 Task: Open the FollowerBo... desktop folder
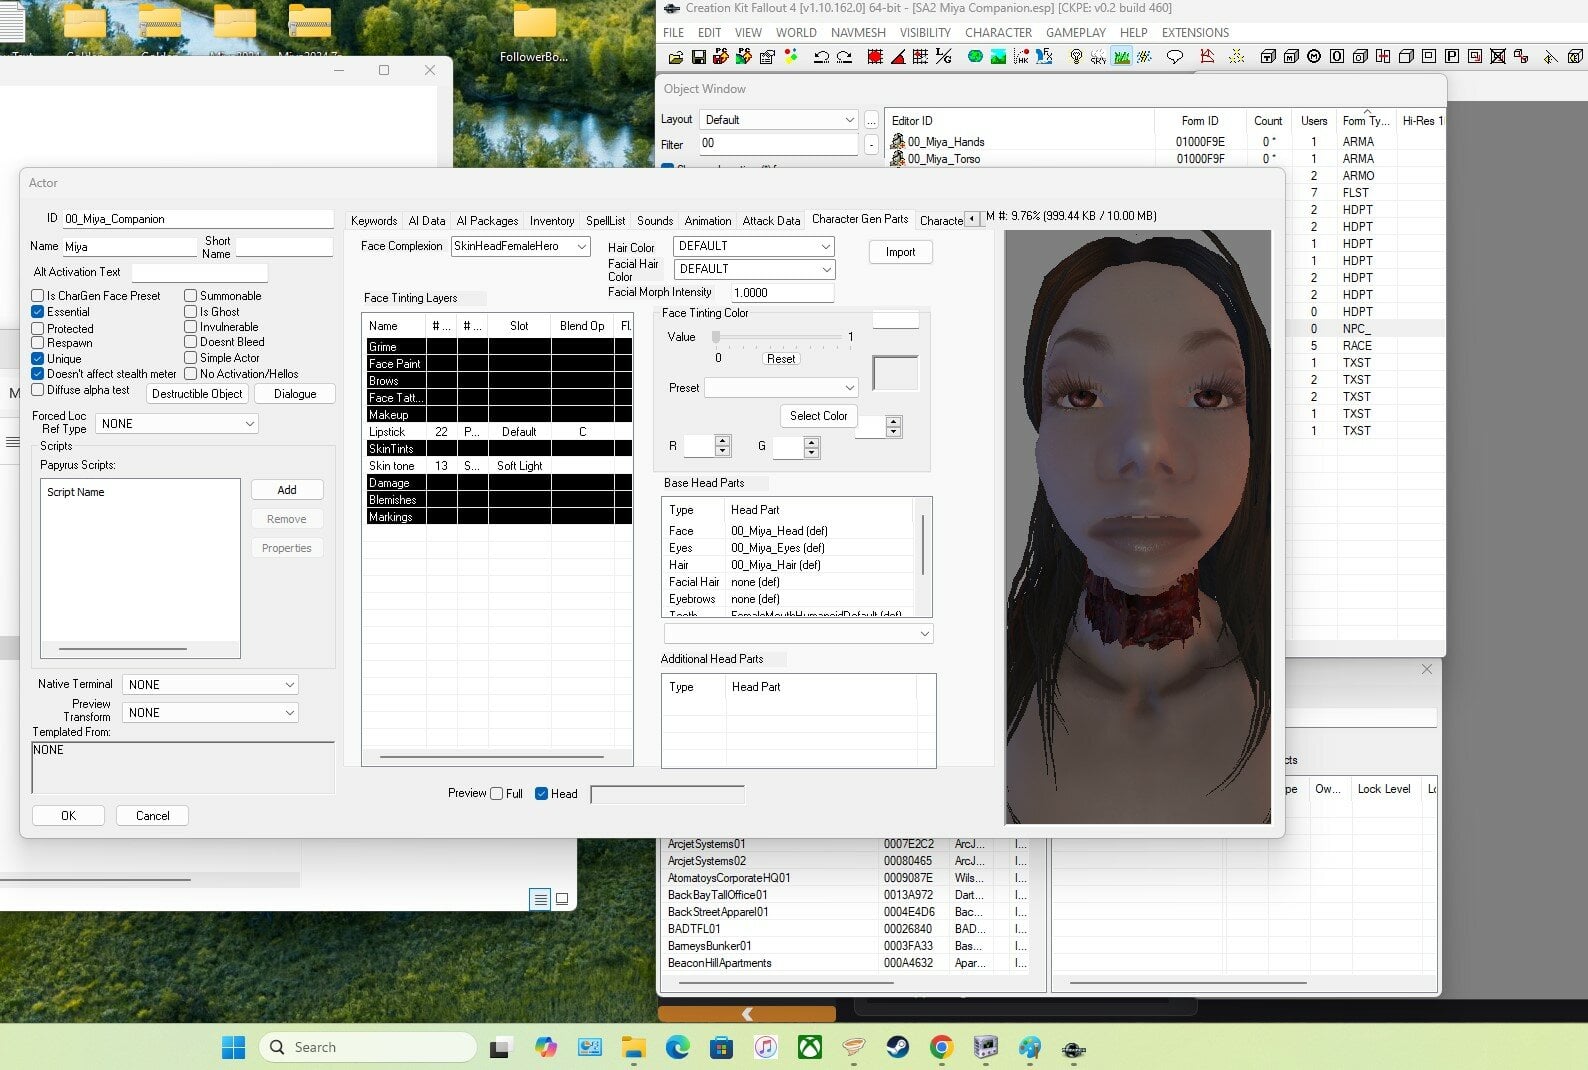click(534, 34)
